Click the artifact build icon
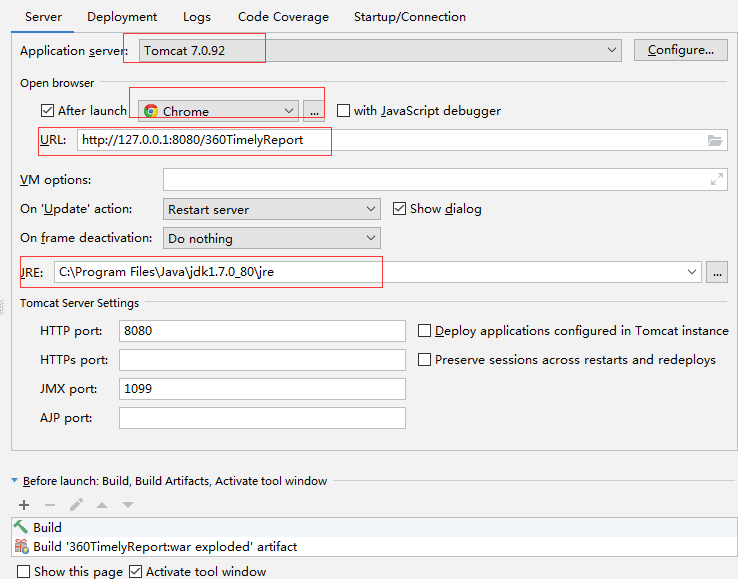This screenshot has height=579, width=738. coord(21,546)
